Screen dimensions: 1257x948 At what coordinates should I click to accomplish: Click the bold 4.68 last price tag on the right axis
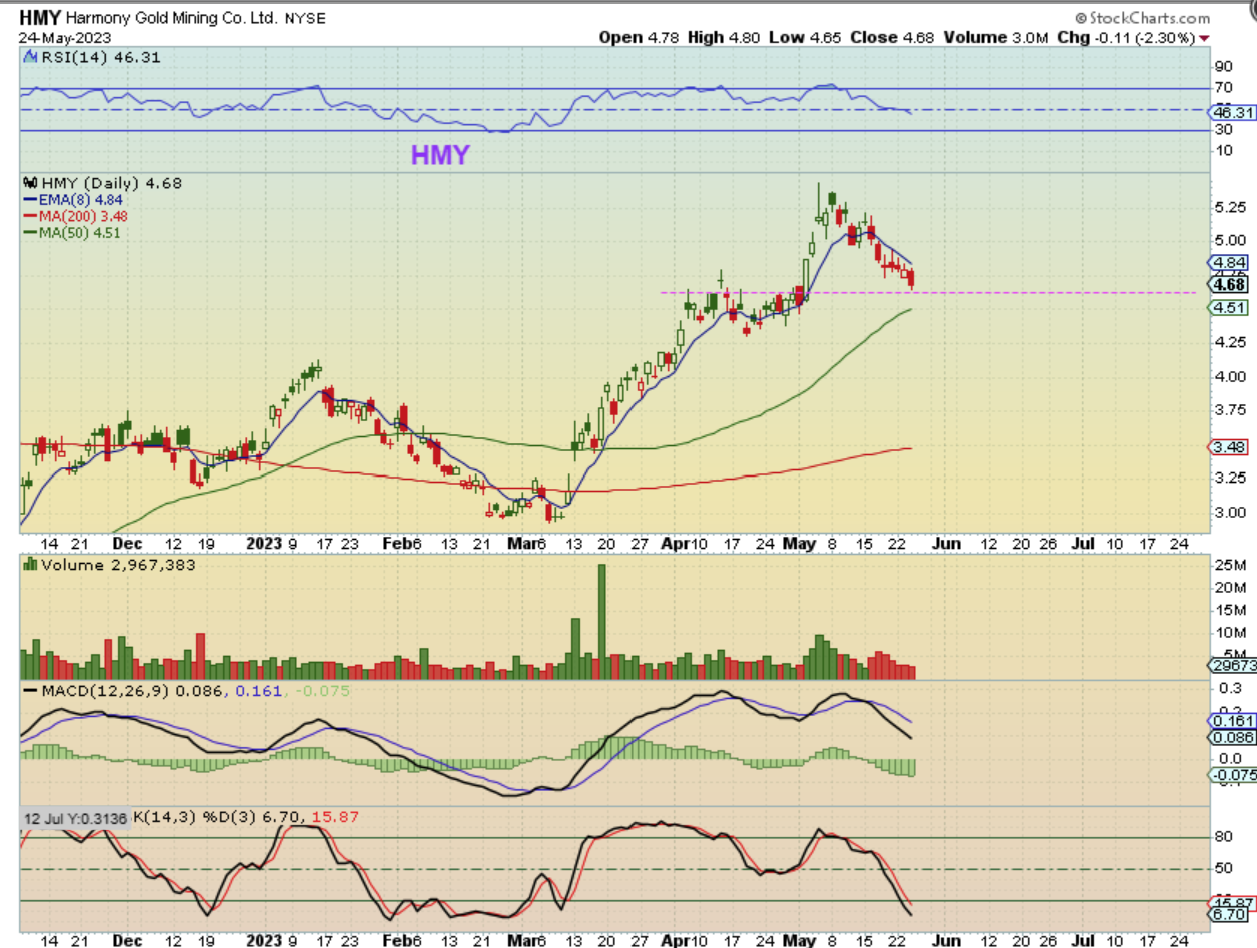1228,284
